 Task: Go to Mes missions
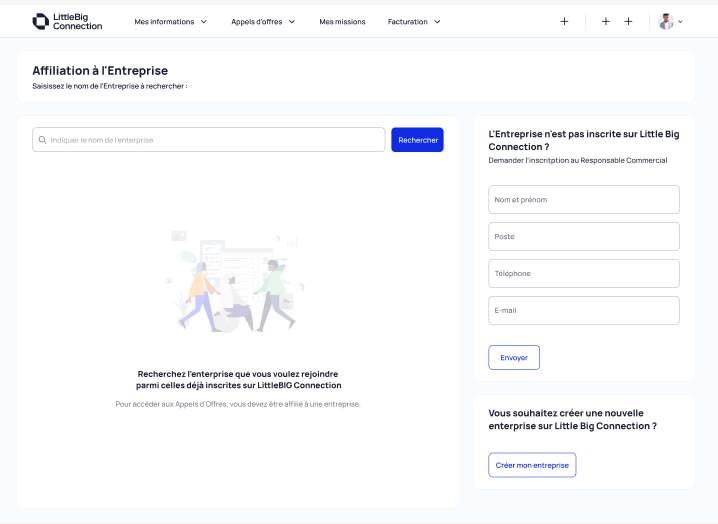tap(342, 22)
